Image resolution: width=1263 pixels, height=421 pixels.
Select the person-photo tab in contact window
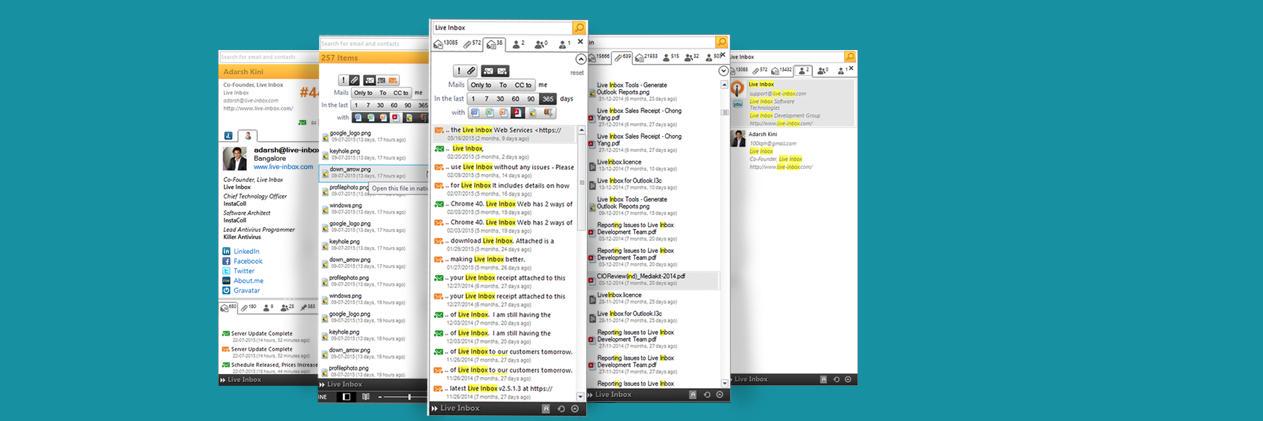point(249,133)
